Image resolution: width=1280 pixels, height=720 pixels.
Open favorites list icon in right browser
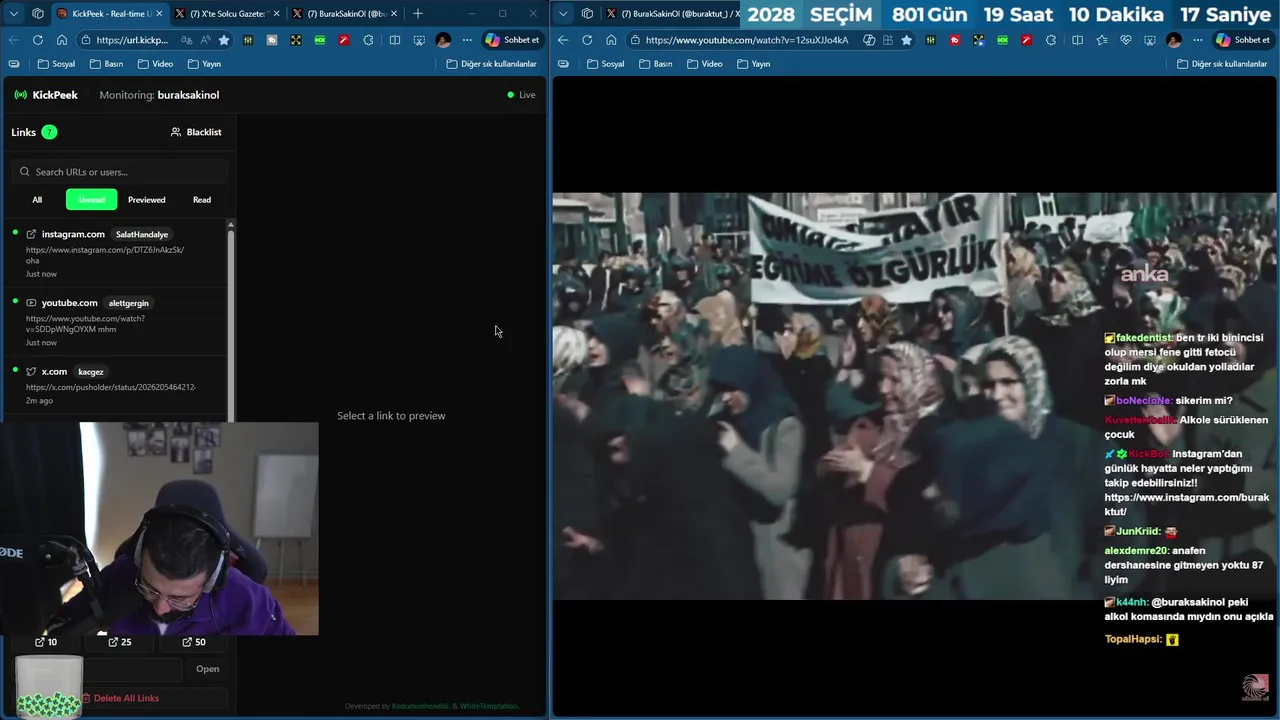tap(1101, 40)
